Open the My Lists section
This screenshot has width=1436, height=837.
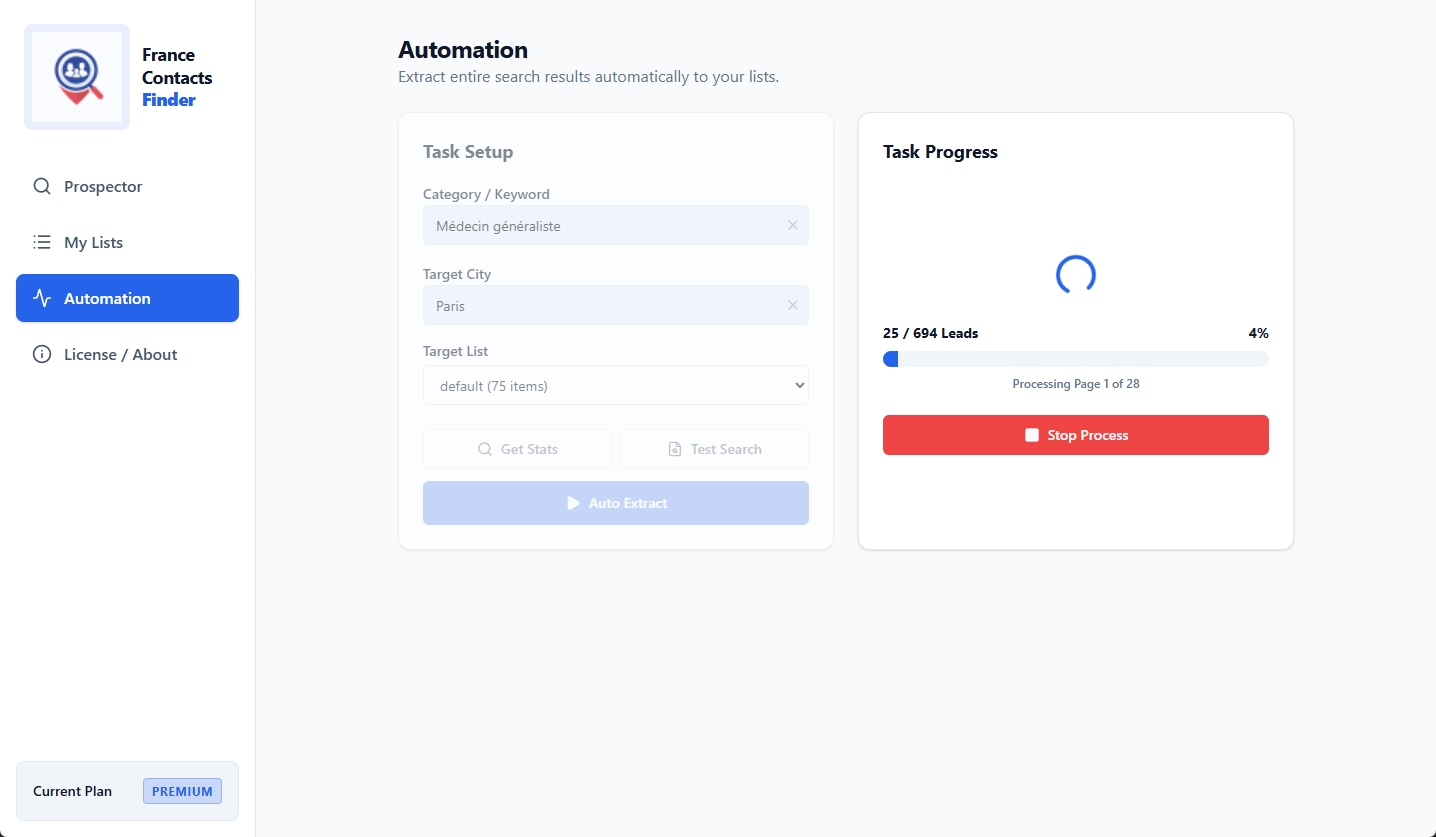93,242
